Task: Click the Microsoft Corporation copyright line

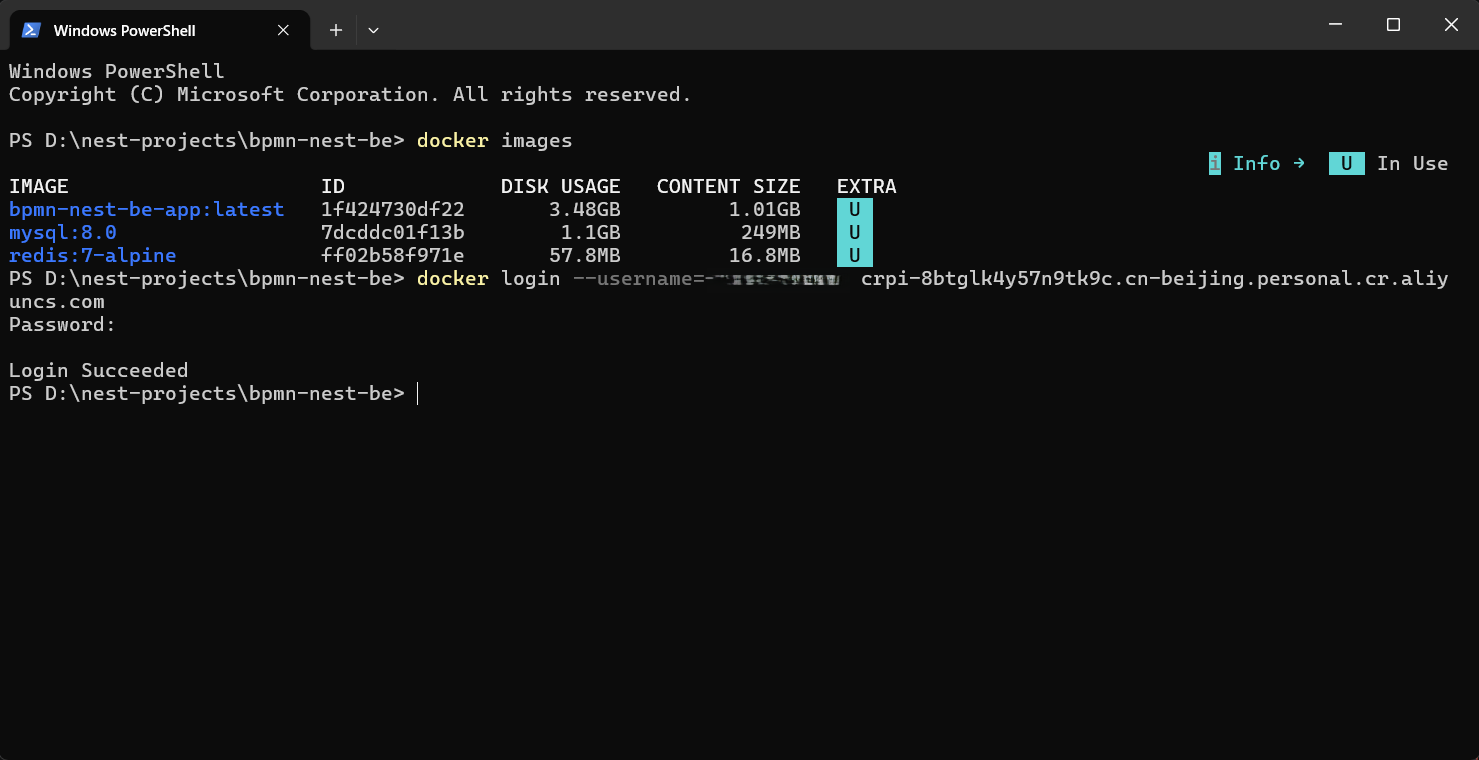Action: point(351,94)
